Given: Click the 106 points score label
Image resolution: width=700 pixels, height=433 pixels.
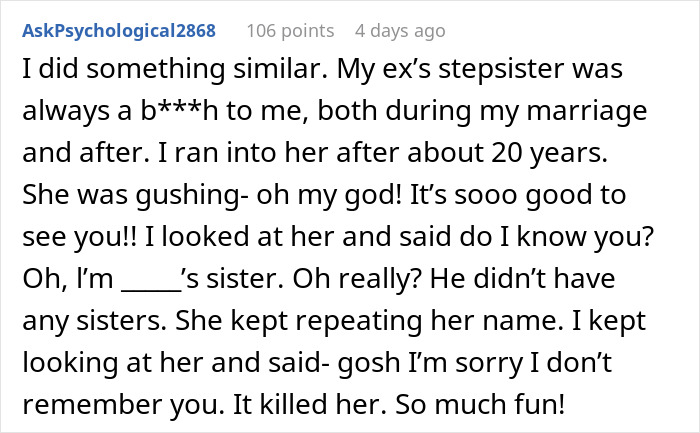Looking at the screenshot, I should click(x=290, y=31).
